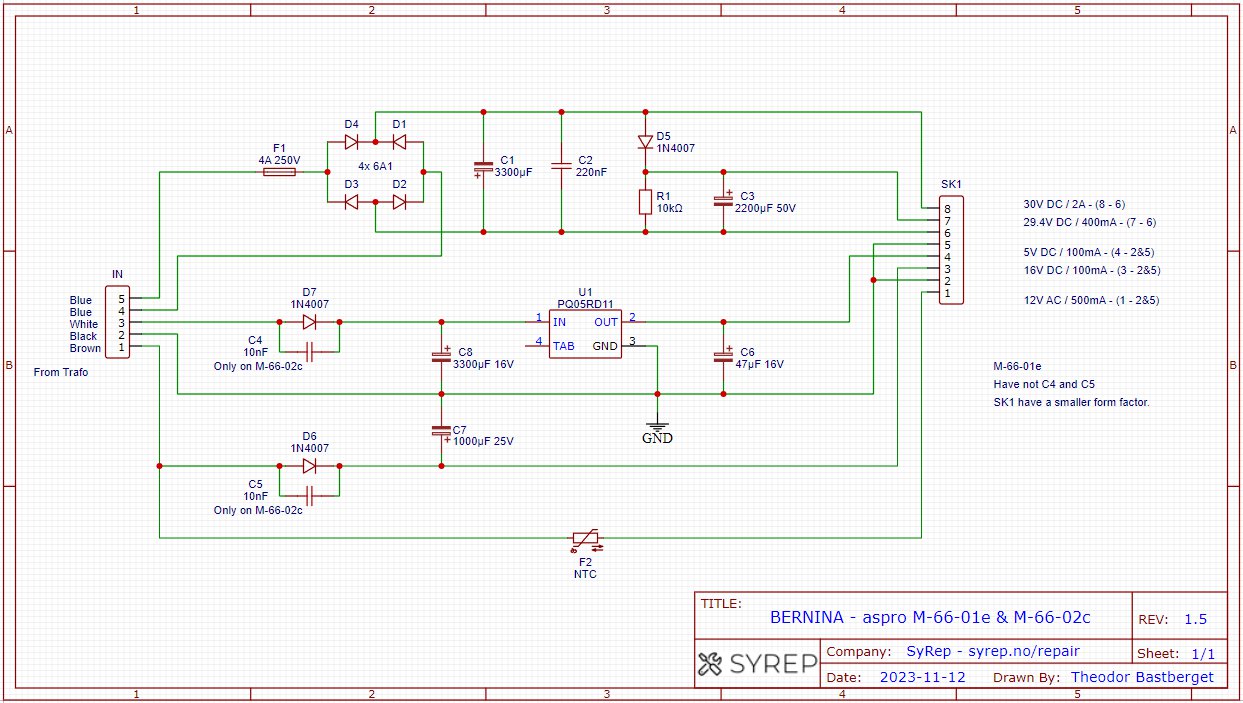Select the C7 1000µF 25V capacitor
The height and width of the screenshot is (703, 1243).
point(441,430)
